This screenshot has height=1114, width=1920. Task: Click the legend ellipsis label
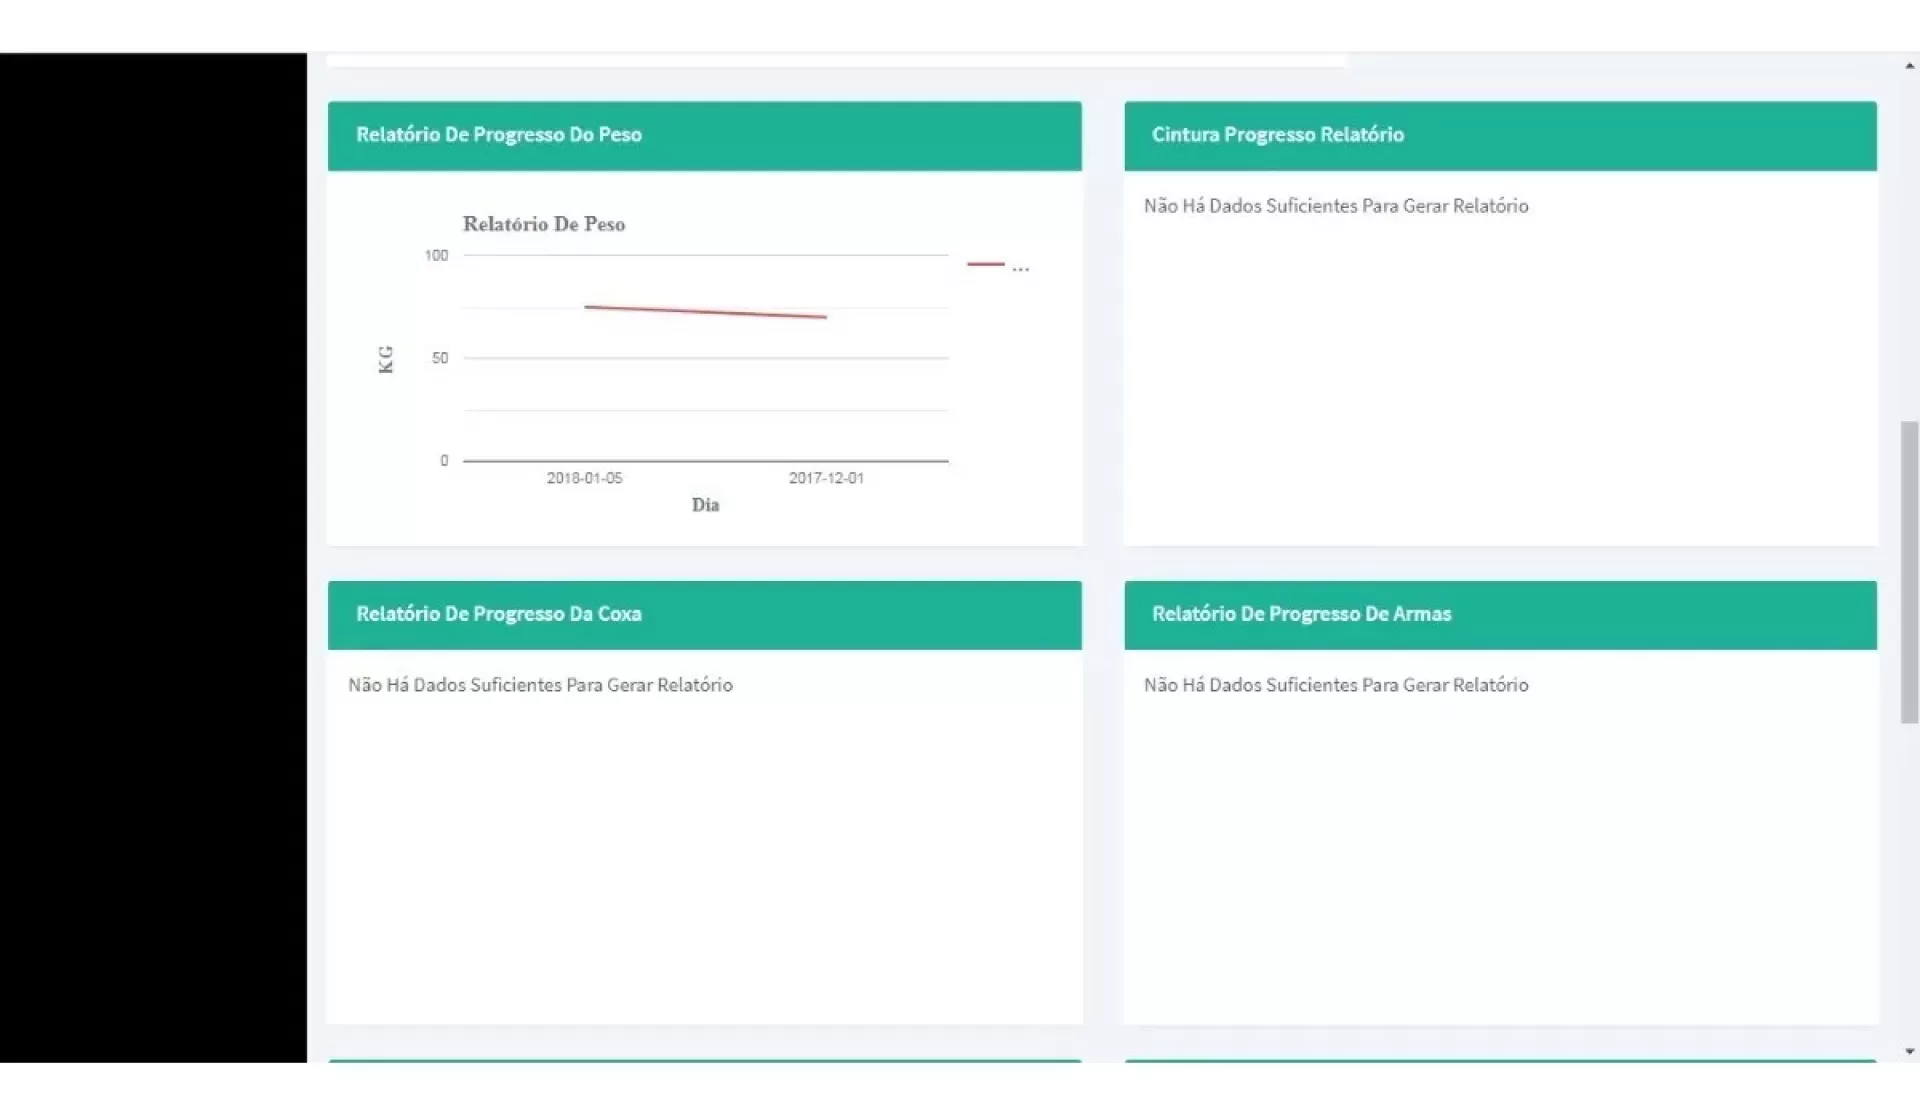(x=1020, y=268)
